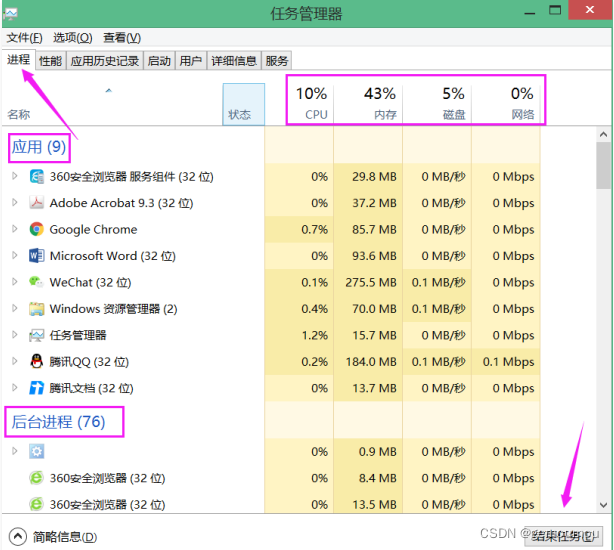
Task: Expand the 360安全浏览器 服务组件 row
Action: point(14,176)
